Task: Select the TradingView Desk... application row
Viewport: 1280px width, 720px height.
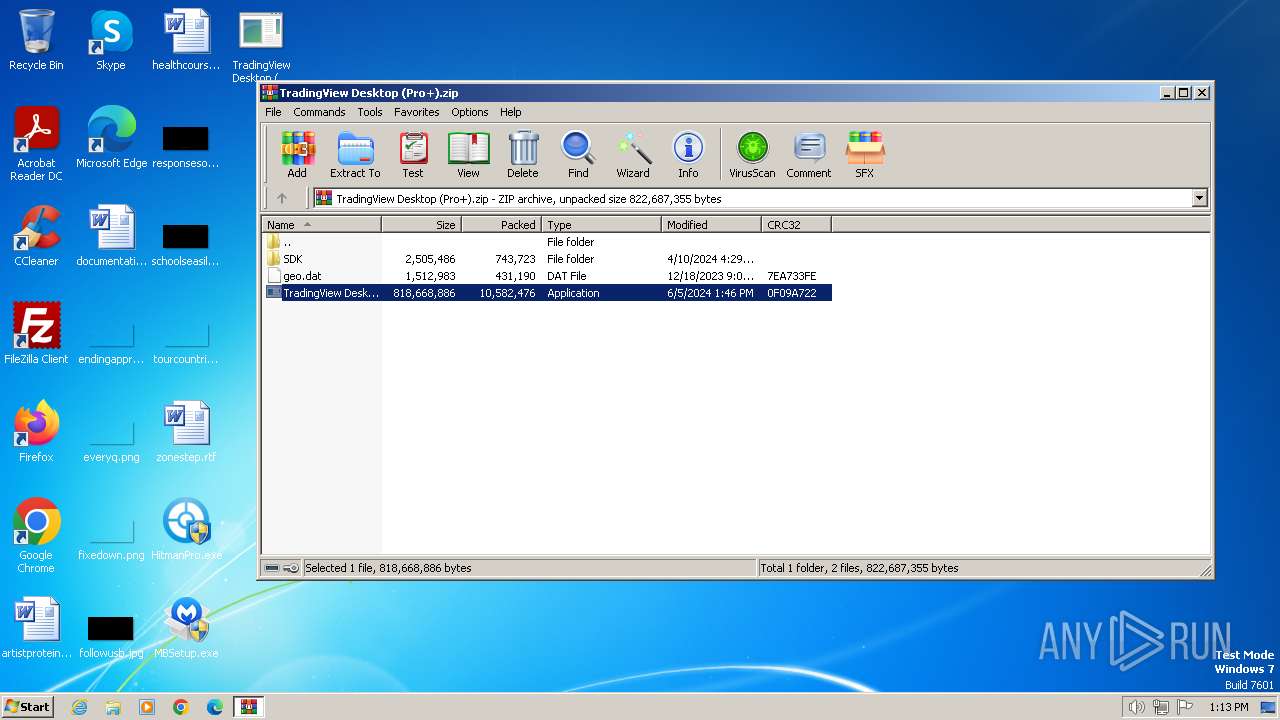Action: (x=547, y=293)
